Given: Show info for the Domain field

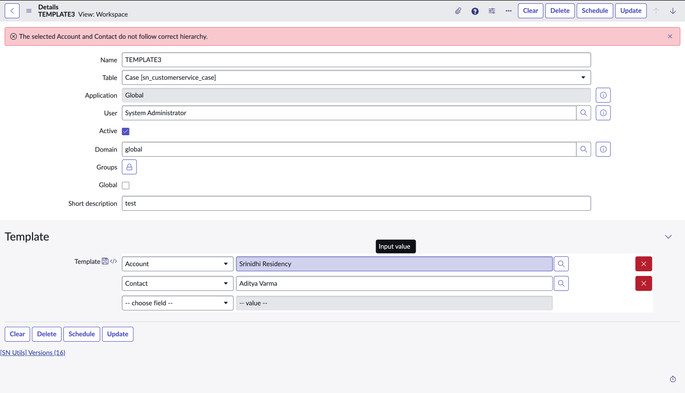Looking at the screenshot, I should click(603, 149).
